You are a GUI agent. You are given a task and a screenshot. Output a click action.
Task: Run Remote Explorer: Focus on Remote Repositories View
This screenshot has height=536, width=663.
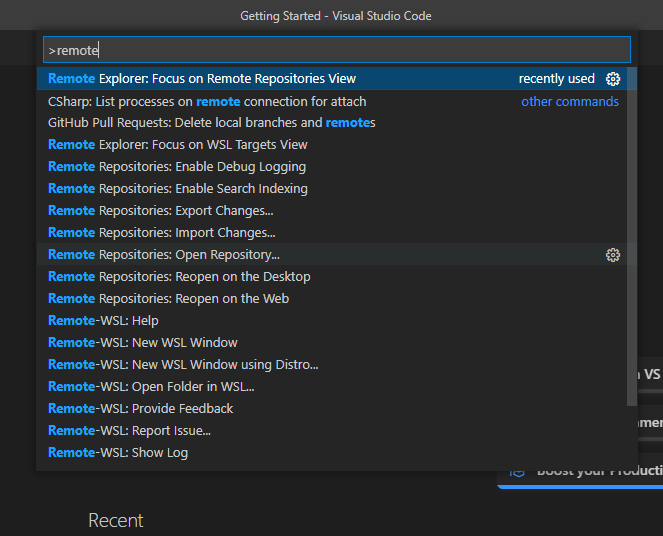(202, 79)
